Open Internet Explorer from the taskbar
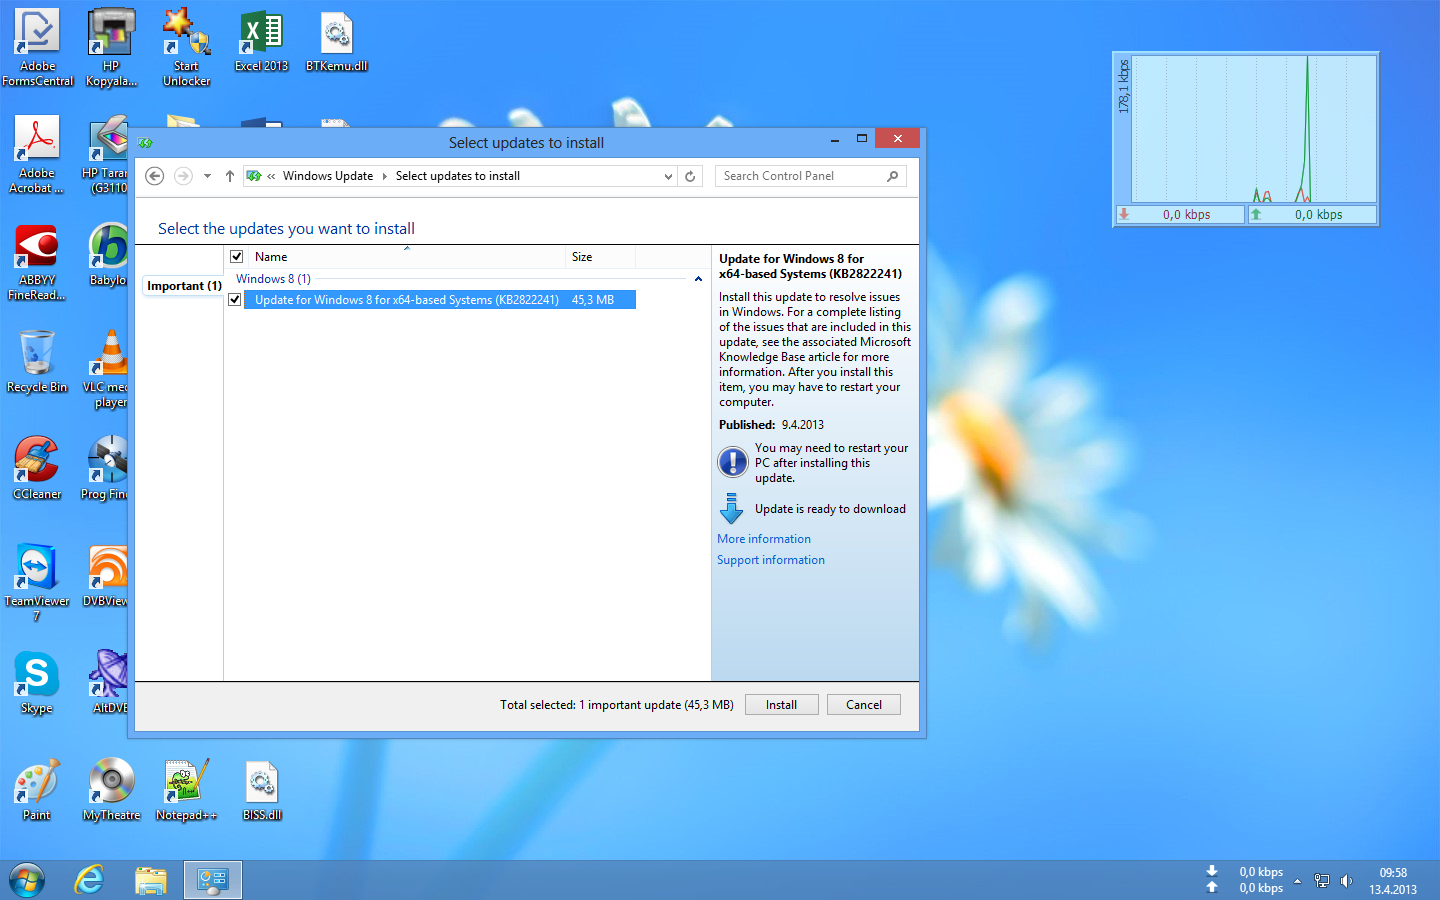This screenshot has height=900, width=1440. click(x=89, y=881)
